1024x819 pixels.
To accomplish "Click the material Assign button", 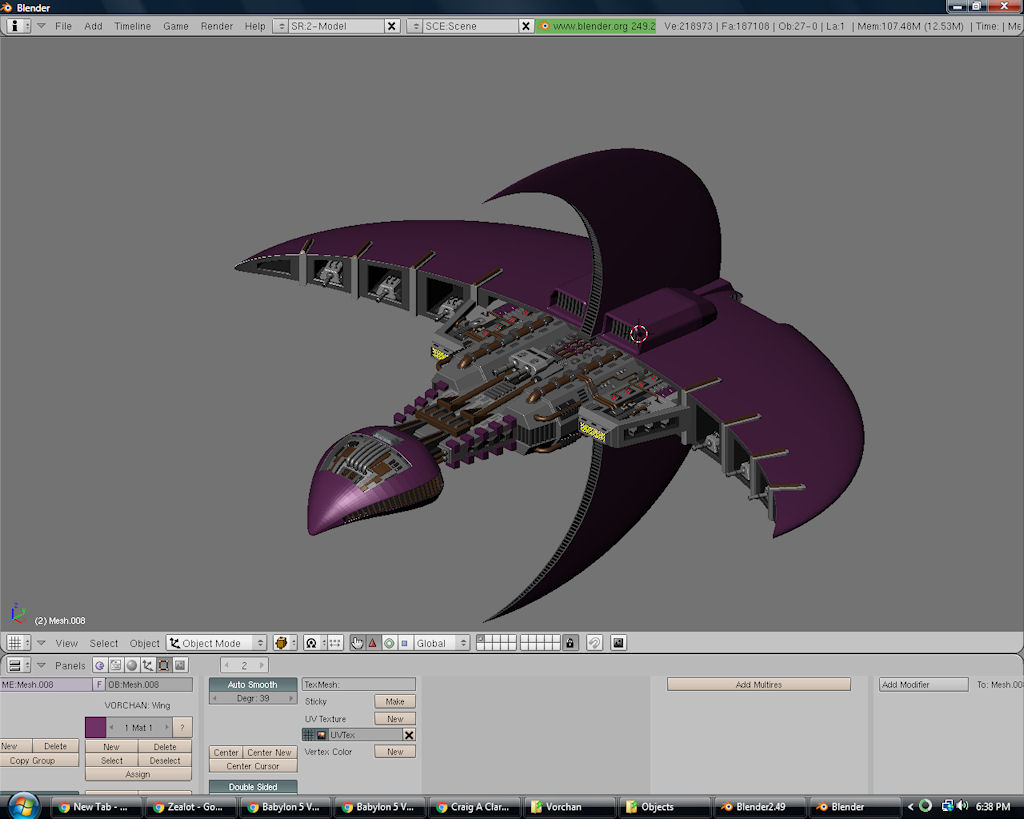I will pyautogui.click(x=138, y=774).
